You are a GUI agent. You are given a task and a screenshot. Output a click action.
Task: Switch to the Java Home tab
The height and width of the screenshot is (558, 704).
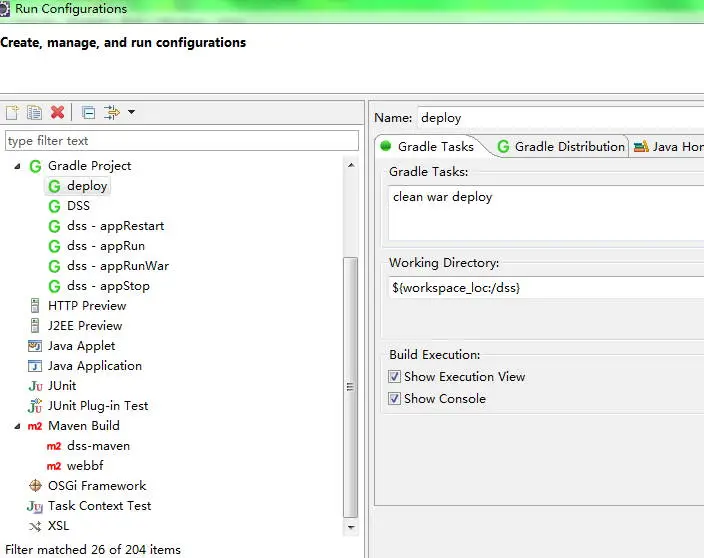(x=668, y=146)
